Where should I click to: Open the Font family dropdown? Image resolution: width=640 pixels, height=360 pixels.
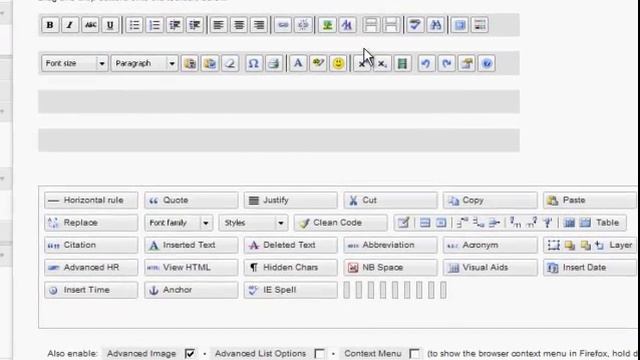(x=178, y=223)
